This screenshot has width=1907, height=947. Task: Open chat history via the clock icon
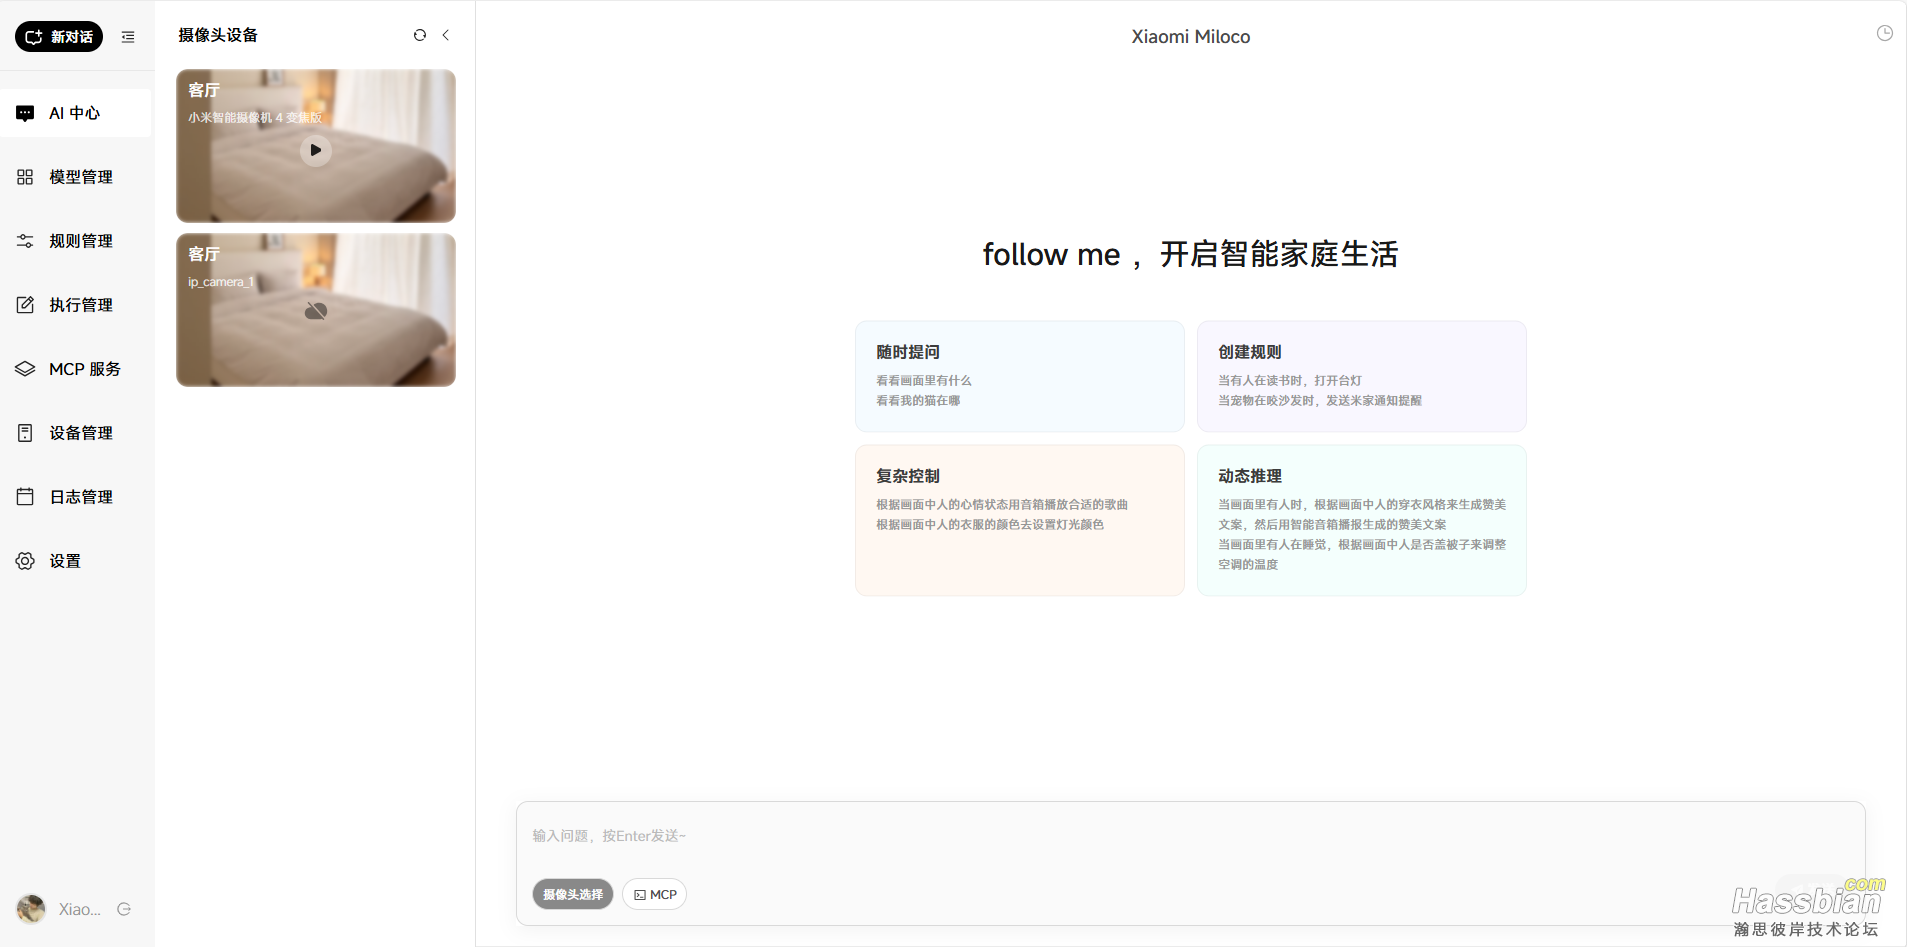tap(1885, 33)
